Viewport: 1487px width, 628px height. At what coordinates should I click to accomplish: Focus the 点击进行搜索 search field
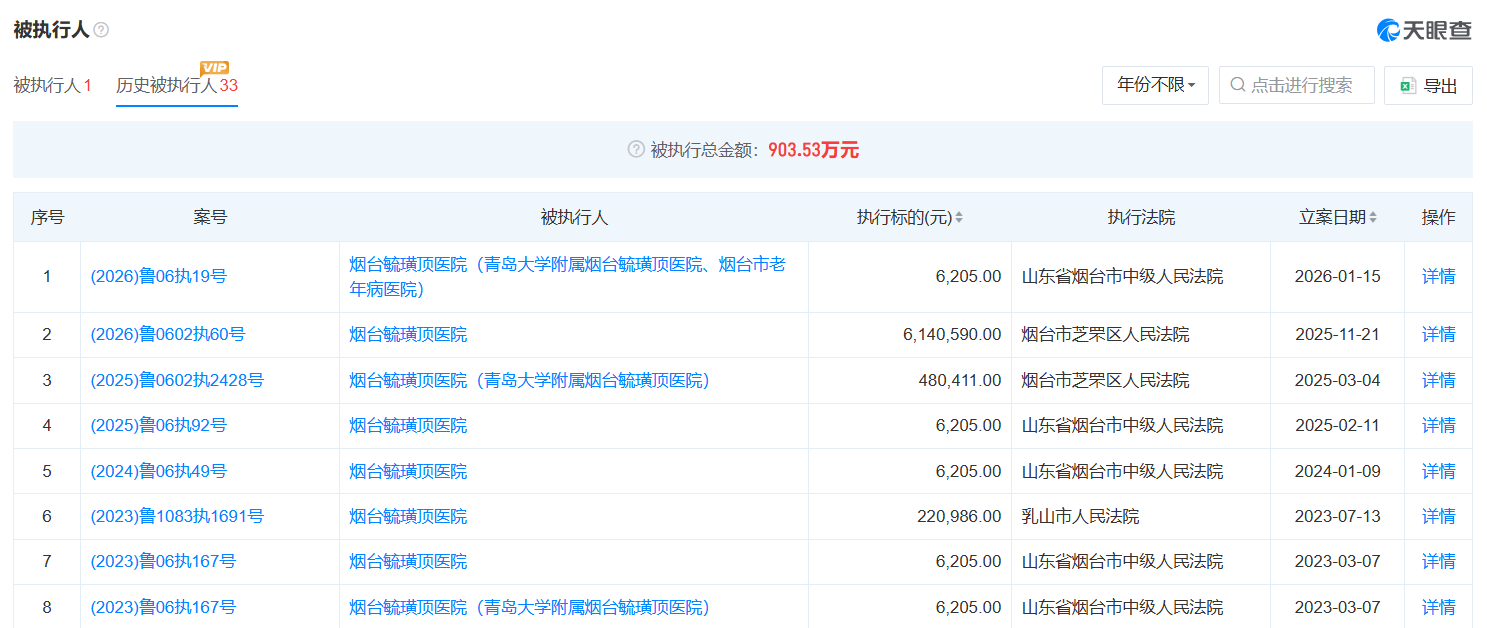coord(1301,86)
